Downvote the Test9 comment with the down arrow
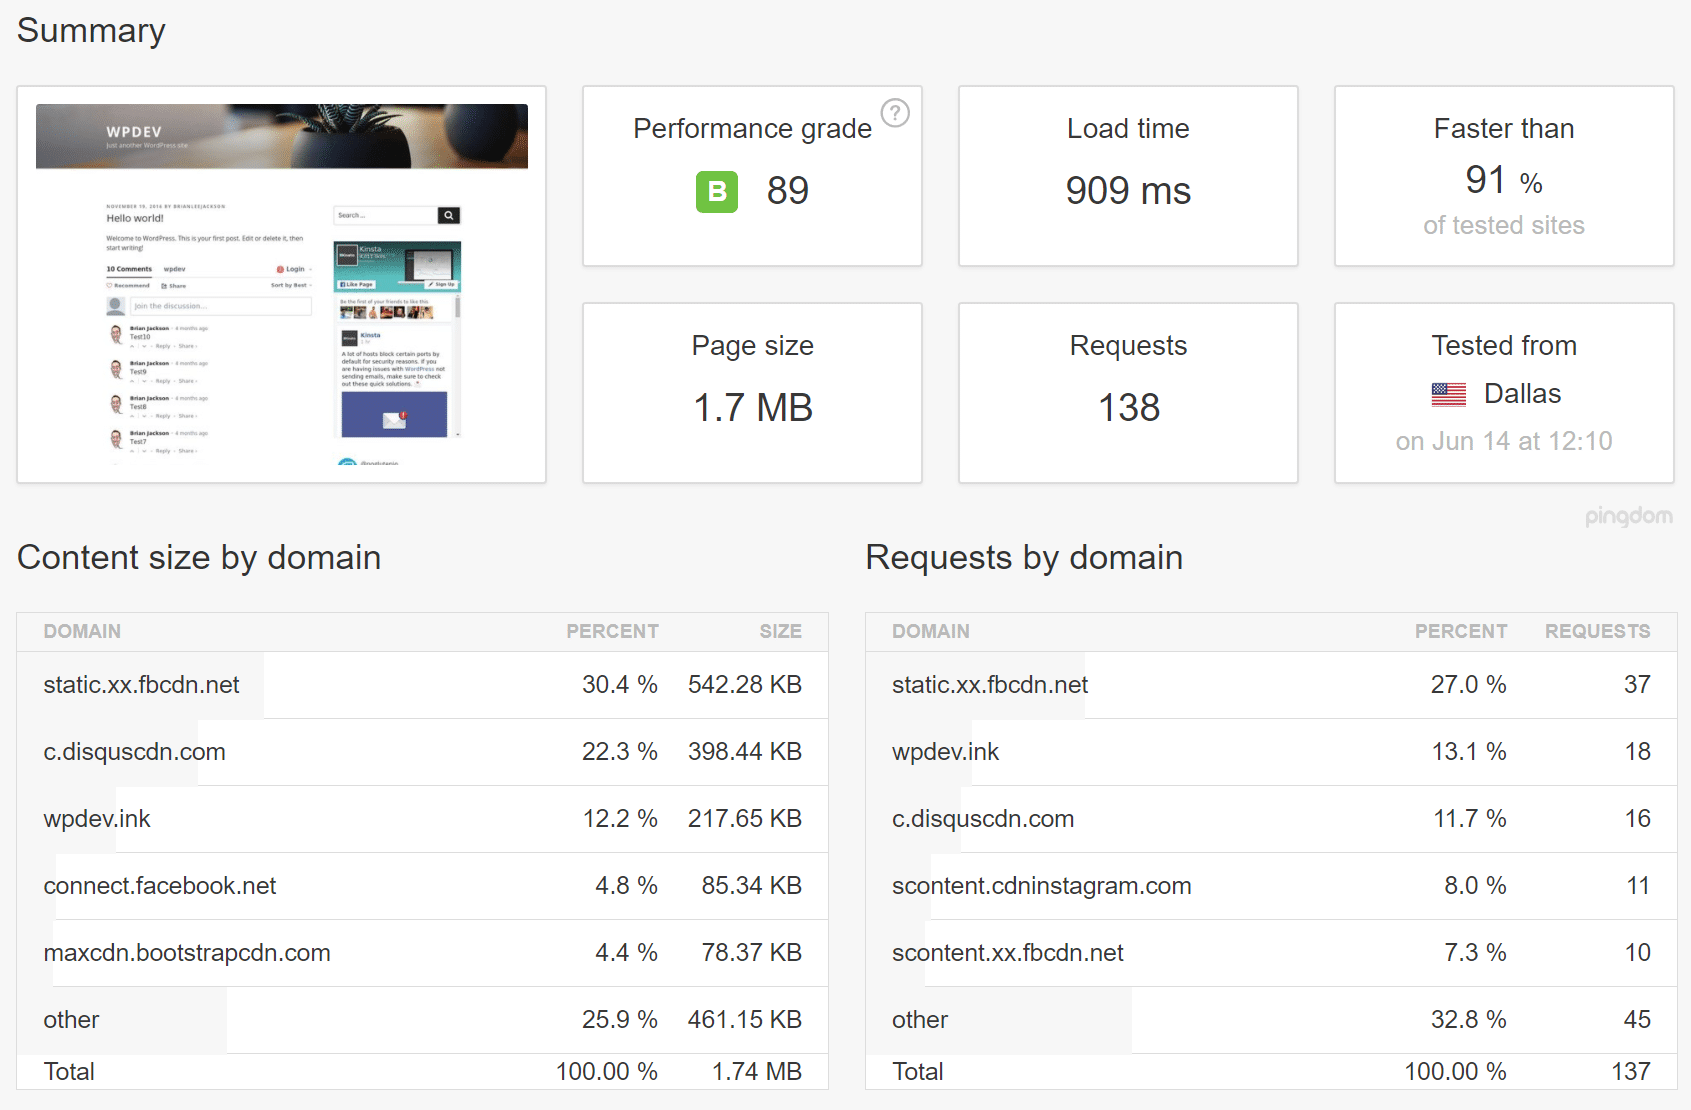The height and width of the screenshot is (1110, 1691). point(145,381)
